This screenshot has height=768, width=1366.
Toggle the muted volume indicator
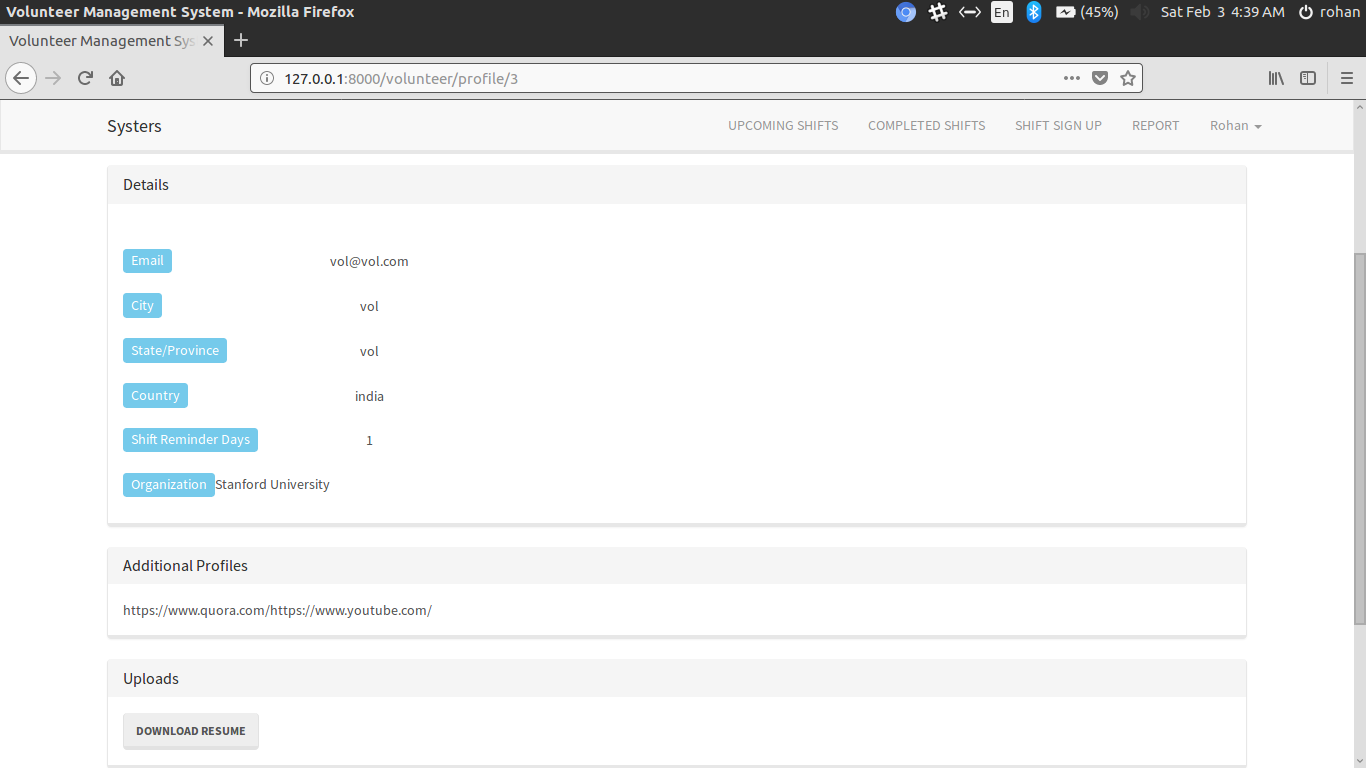[x=1139, y=12]
